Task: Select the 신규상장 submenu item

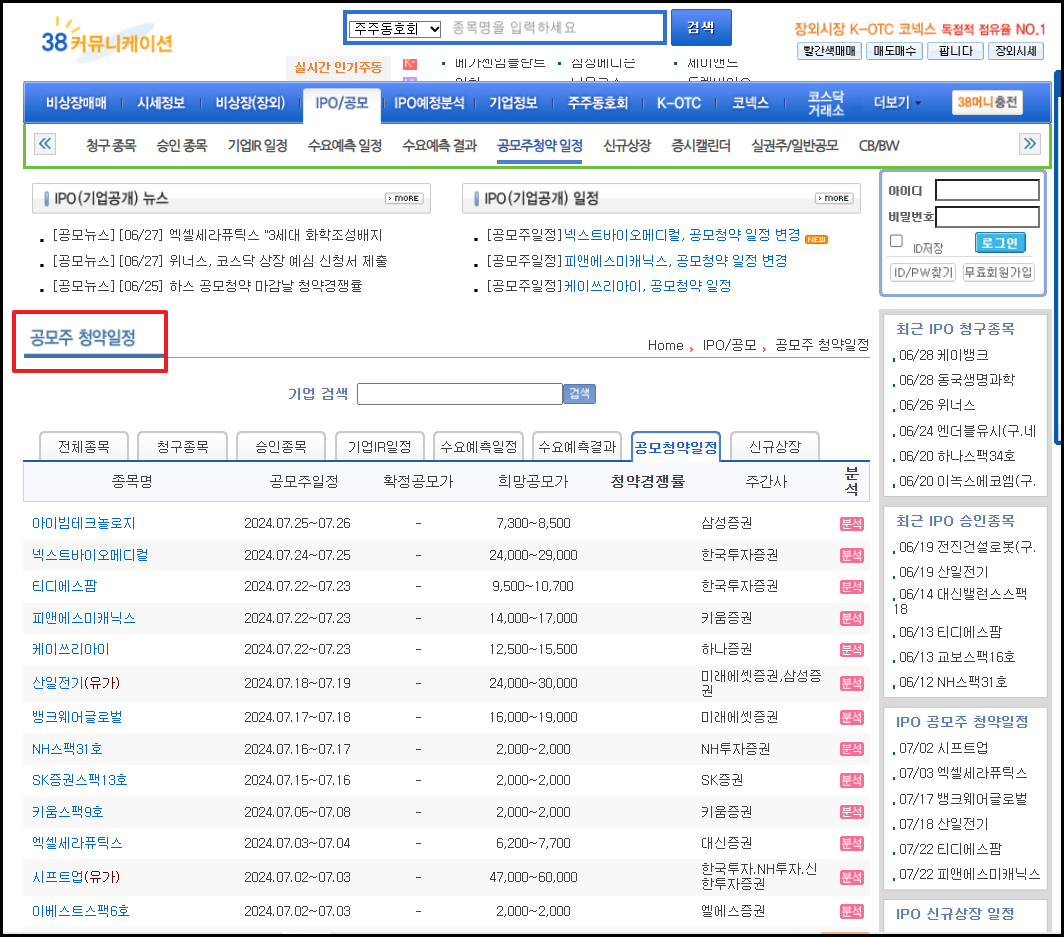Action: (x=627, y=145)
